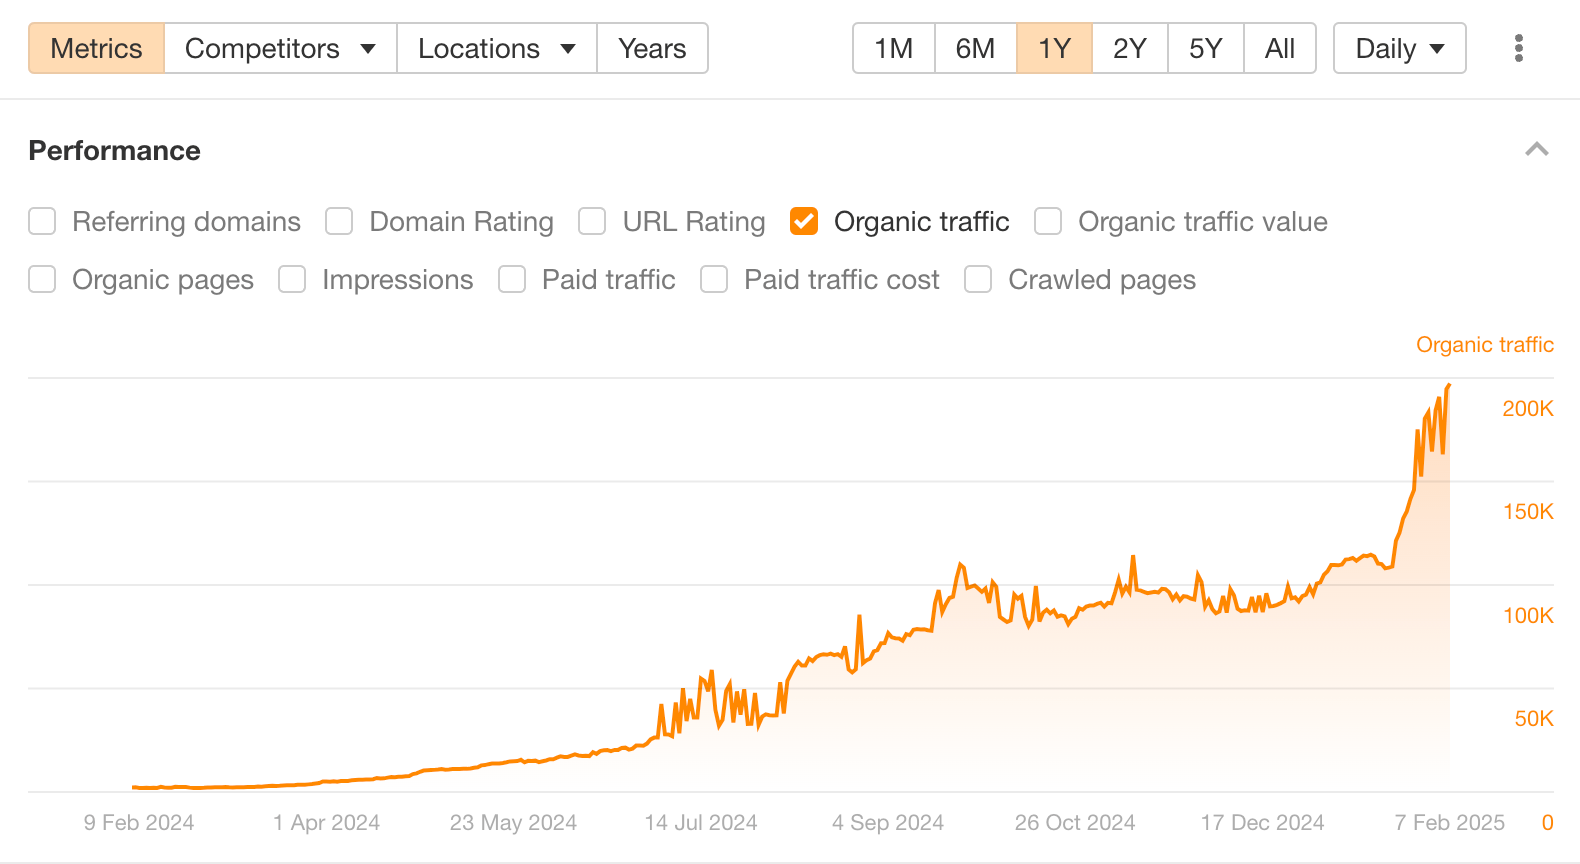Screen dimensions: 1580x864
Task: Open the Daily frequency dropdown
Action: [x=1399, y=47]
